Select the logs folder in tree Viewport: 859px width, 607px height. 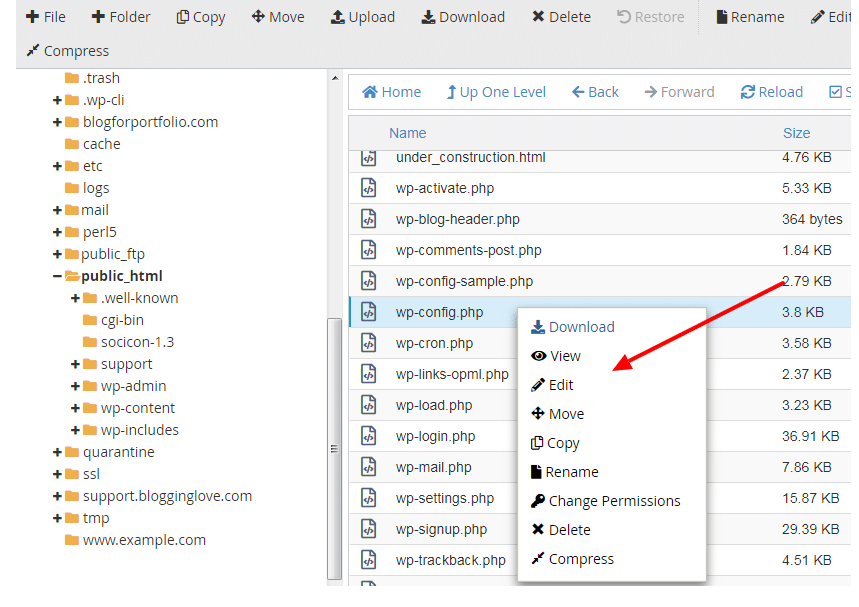[x=87, y=188]
